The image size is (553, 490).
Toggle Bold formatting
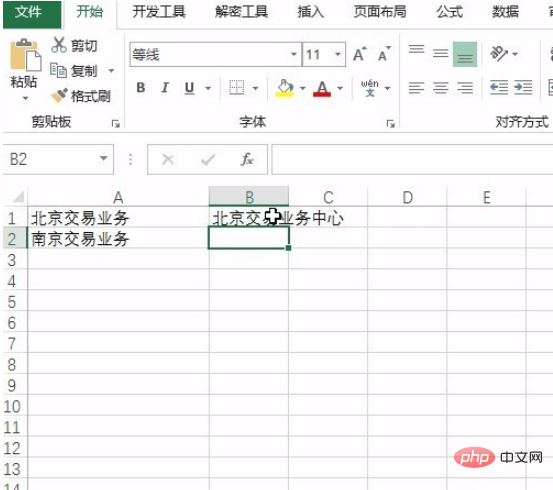141,87
